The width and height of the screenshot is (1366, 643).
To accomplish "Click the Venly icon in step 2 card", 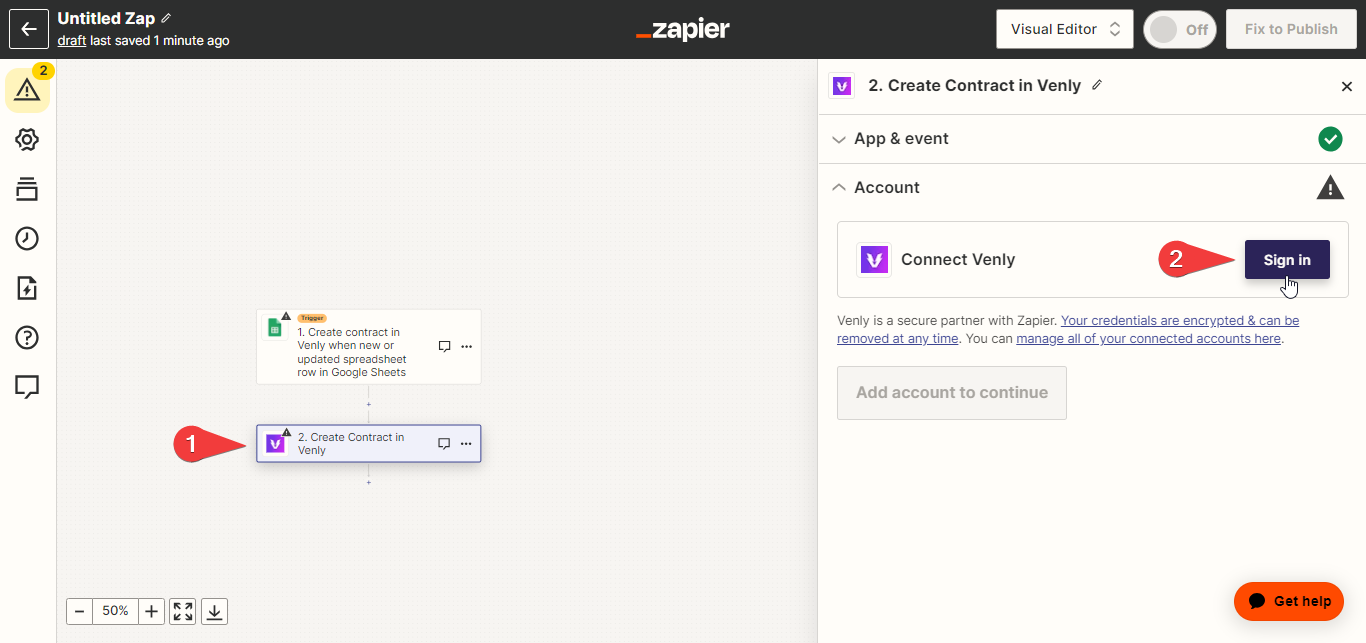I will [x=274, y=444].
